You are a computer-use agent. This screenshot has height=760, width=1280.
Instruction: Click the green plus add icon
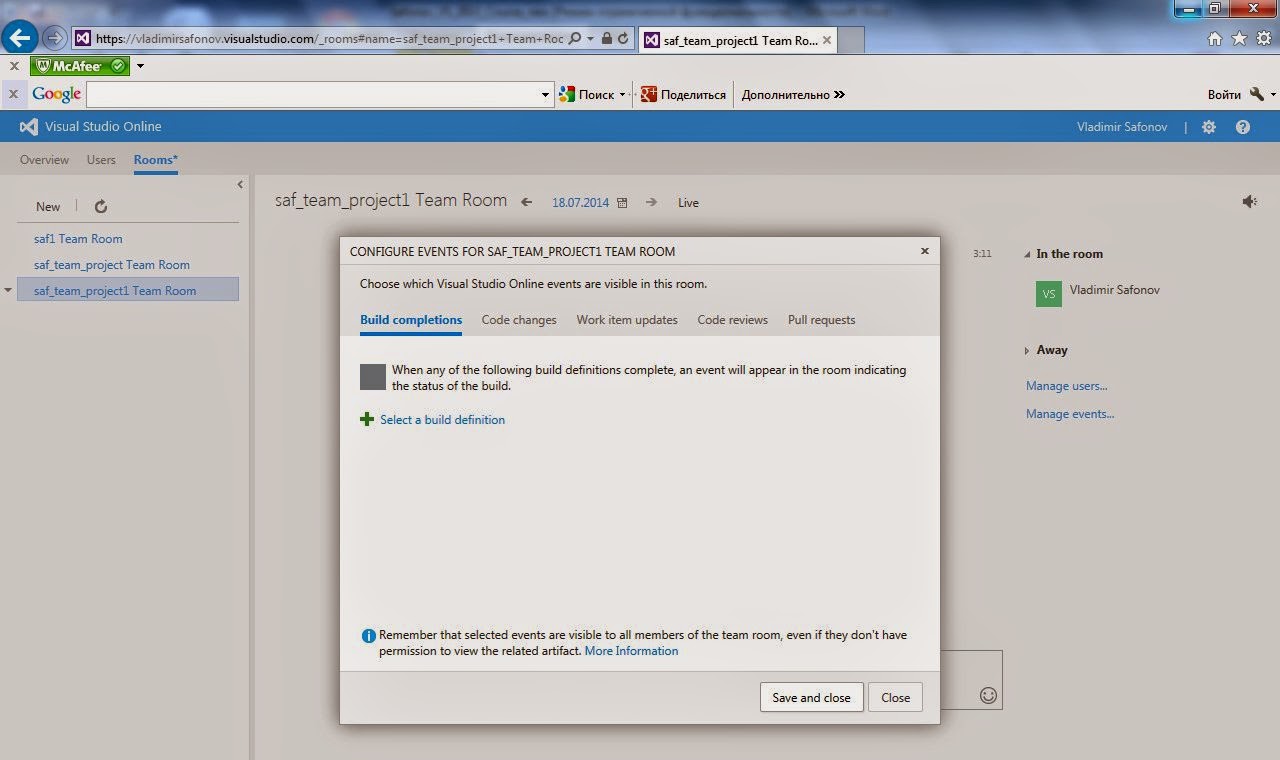coord(367,420)
